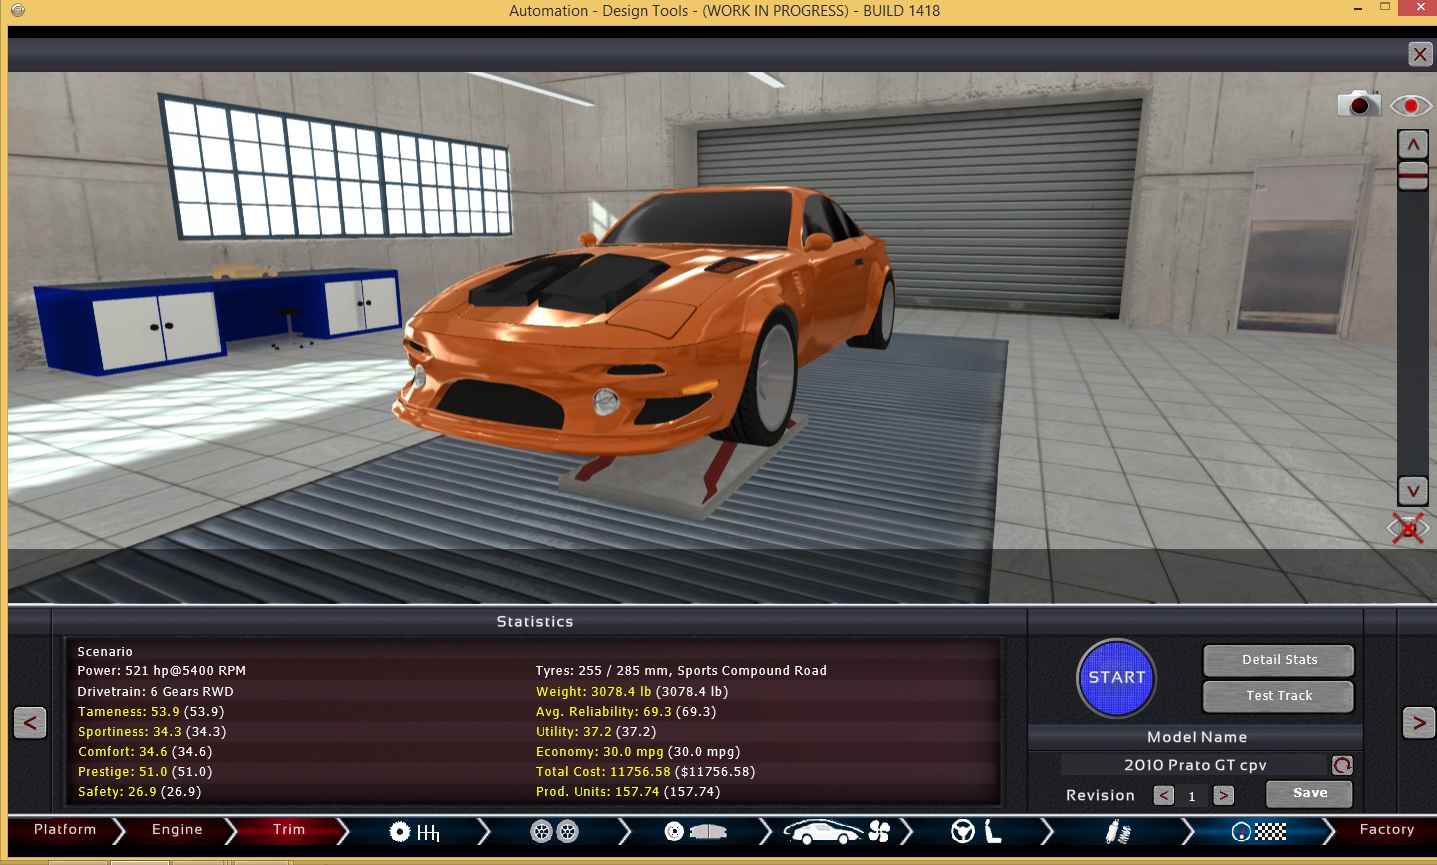1437x865 pixels.
Task: Toggle the refresh icon beside model name
Action: (x=1341, y=765)
